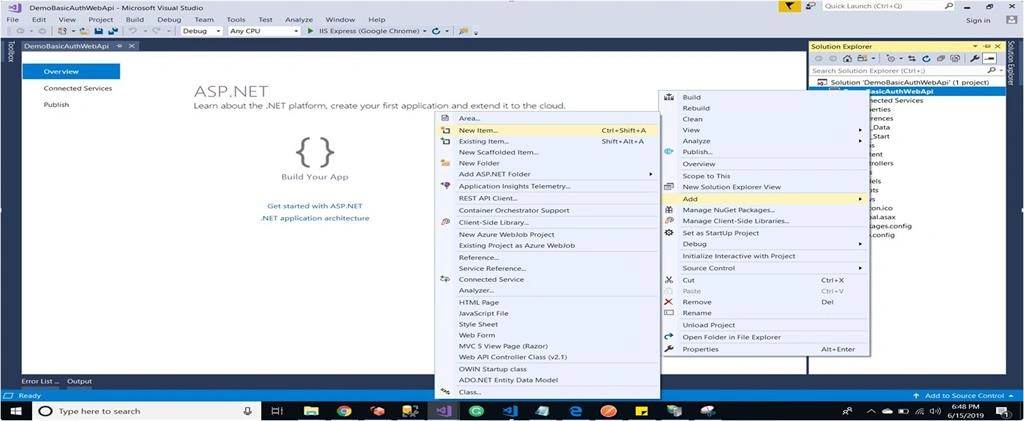
Task: Click the Quick Launch search box
Action: click(x=888, y=6)
